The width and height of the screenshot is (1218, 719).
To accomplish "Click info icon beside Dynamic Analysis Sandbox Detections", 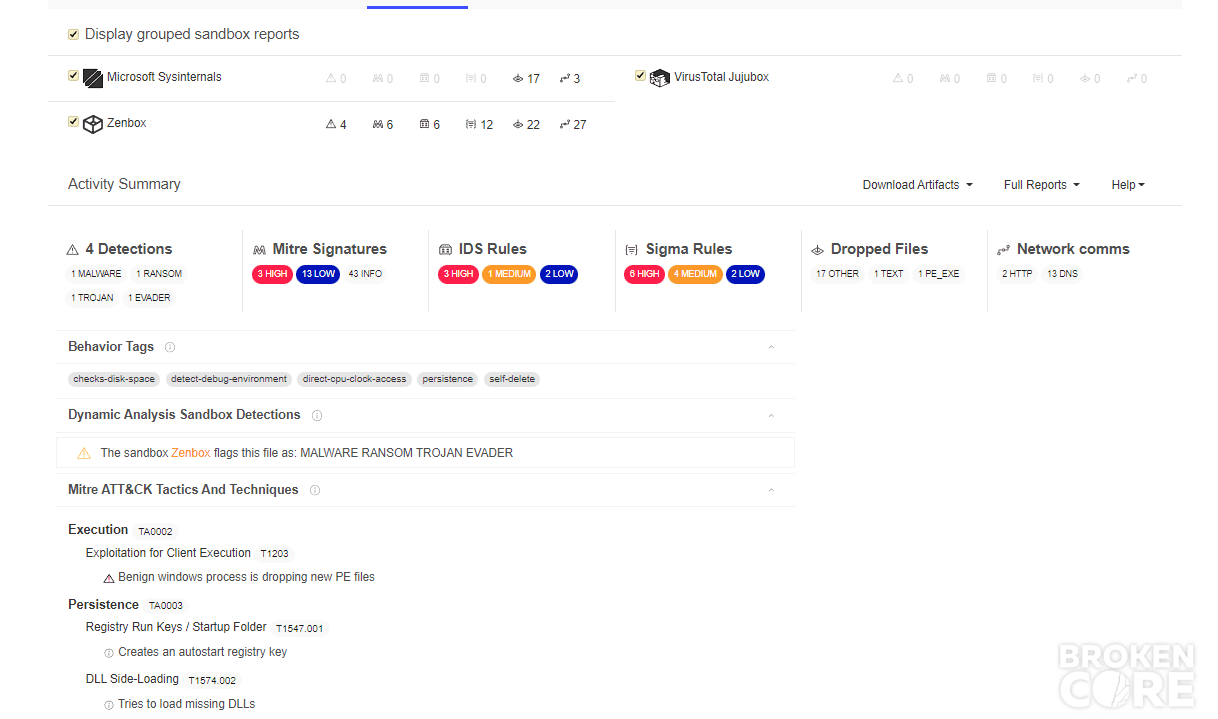I will tap(317, 415).
